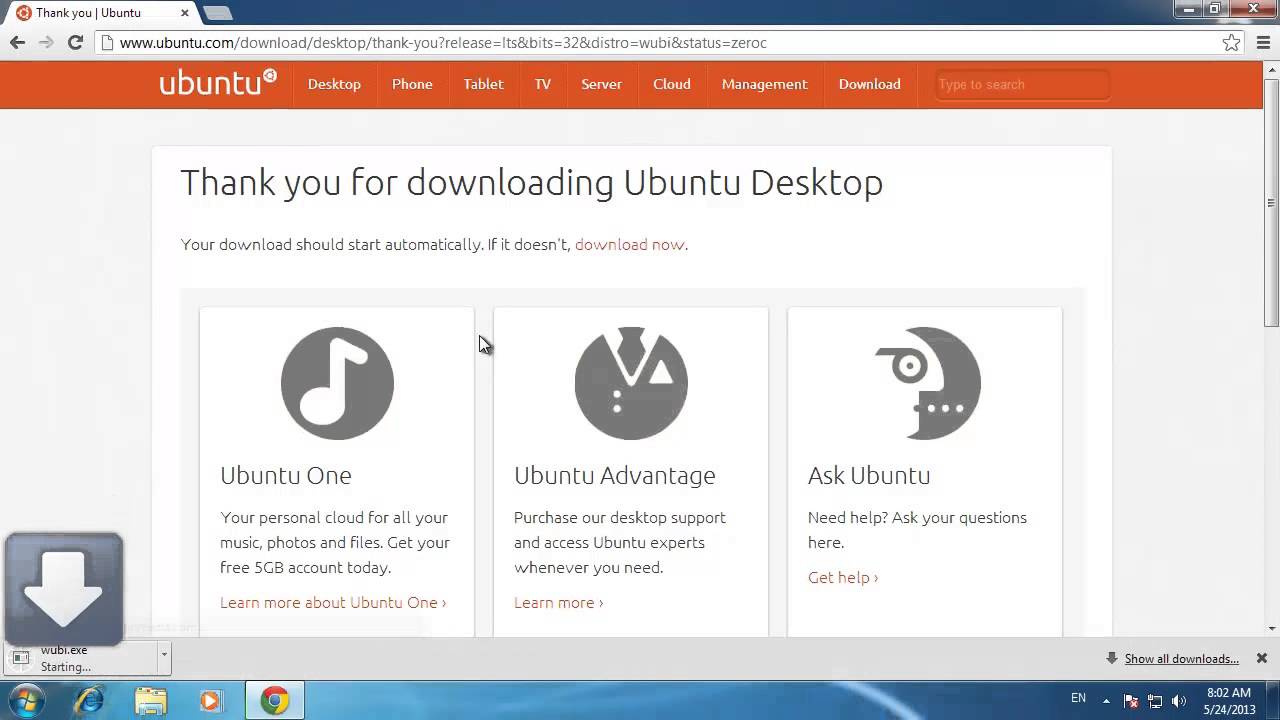This screenshot has width=1280, height=720.
Task: Click the 'Ubuntu Advantage' card heading
Action: (615, 475)
